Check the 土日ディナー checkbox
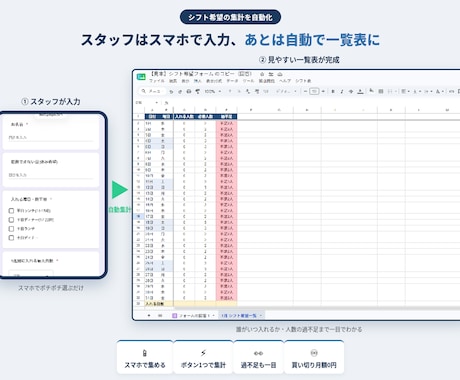 pos(11,238)
